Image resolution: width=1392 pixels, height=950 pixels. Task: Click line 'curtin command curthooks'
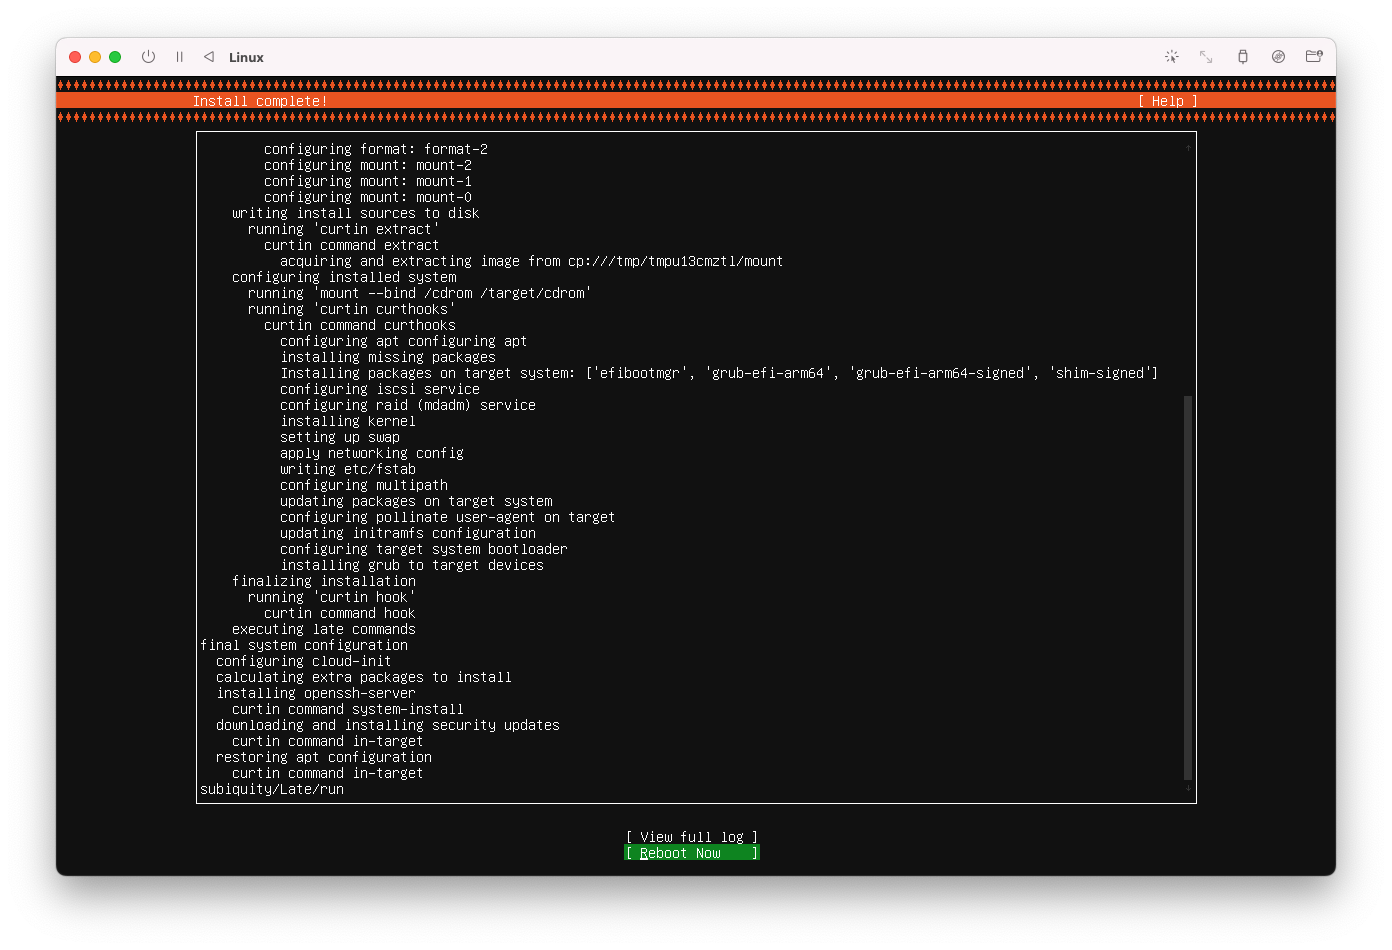360,325
